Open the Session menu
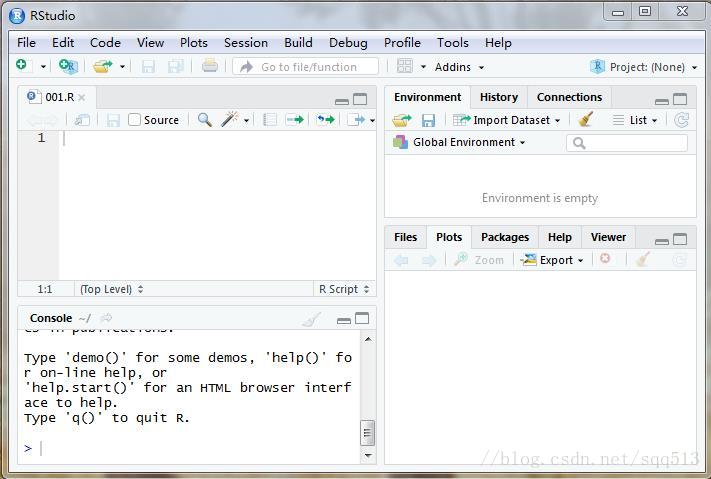 [246, 43]
